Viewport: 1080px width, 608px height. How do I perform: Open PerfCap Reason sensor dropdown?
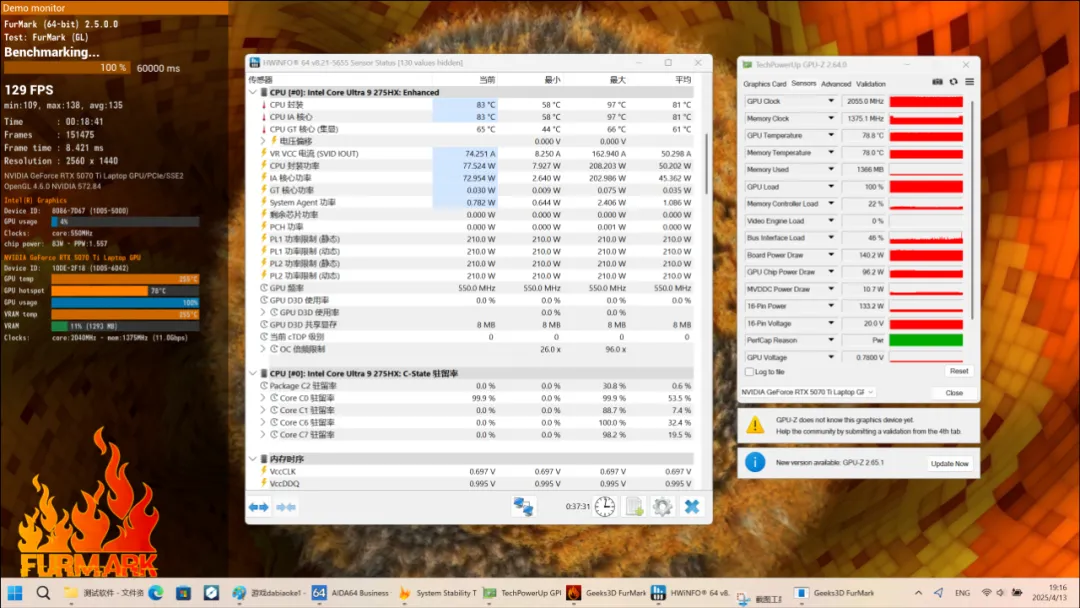pyautogui.click(x=831, y=340)
